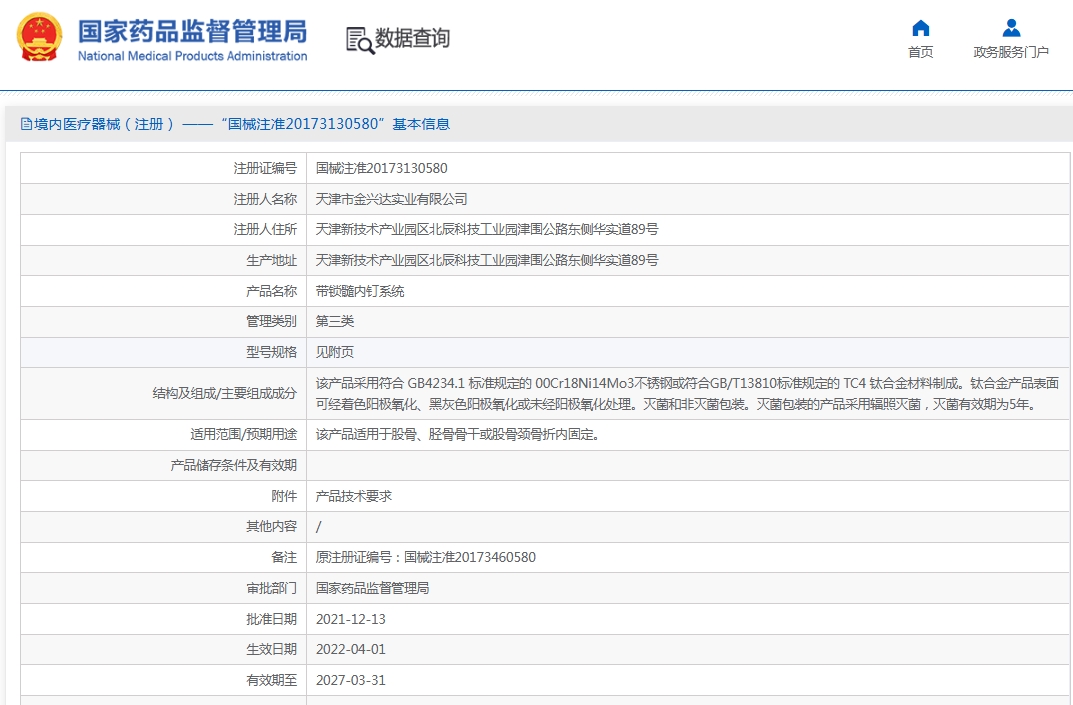Click the 其他内容 label
1073x705 pixels.
point(272,526)
